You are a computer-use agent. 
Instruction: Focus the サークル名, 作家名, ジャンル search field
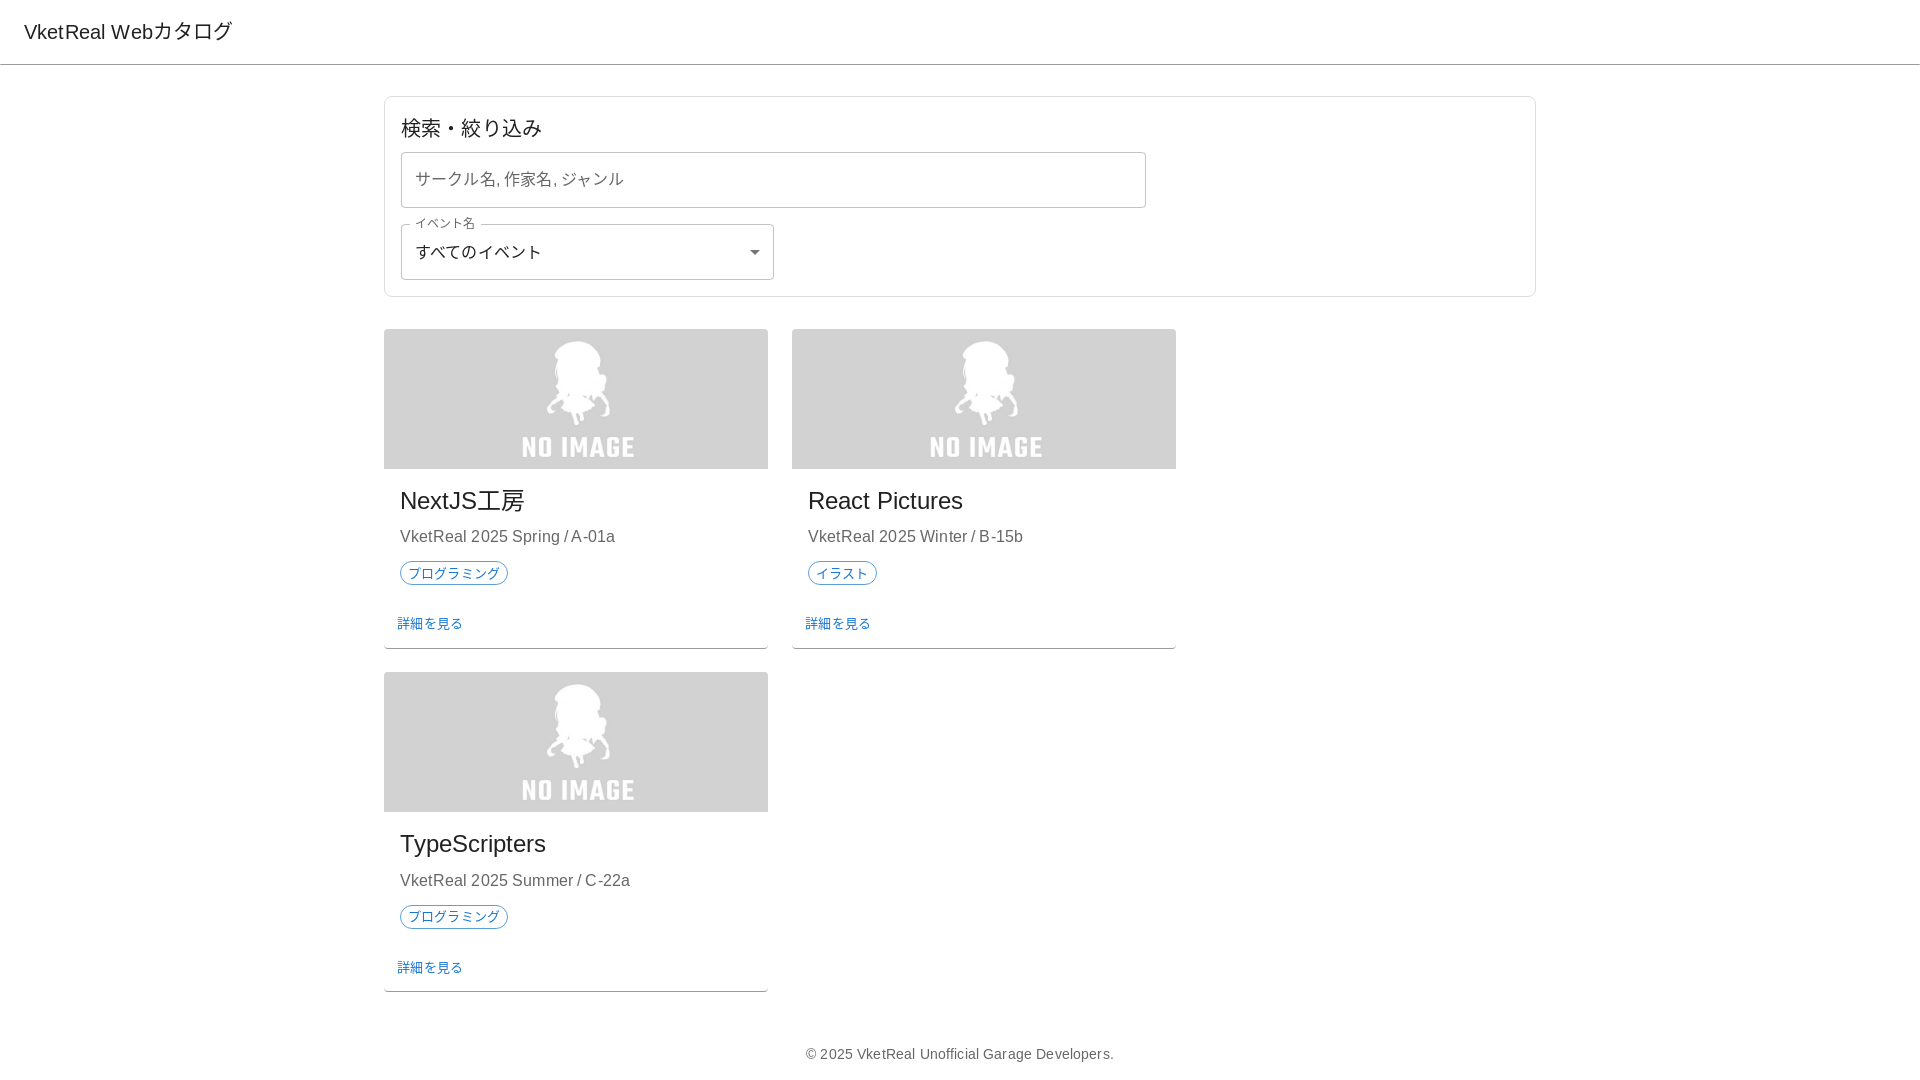tap(773, 180)
